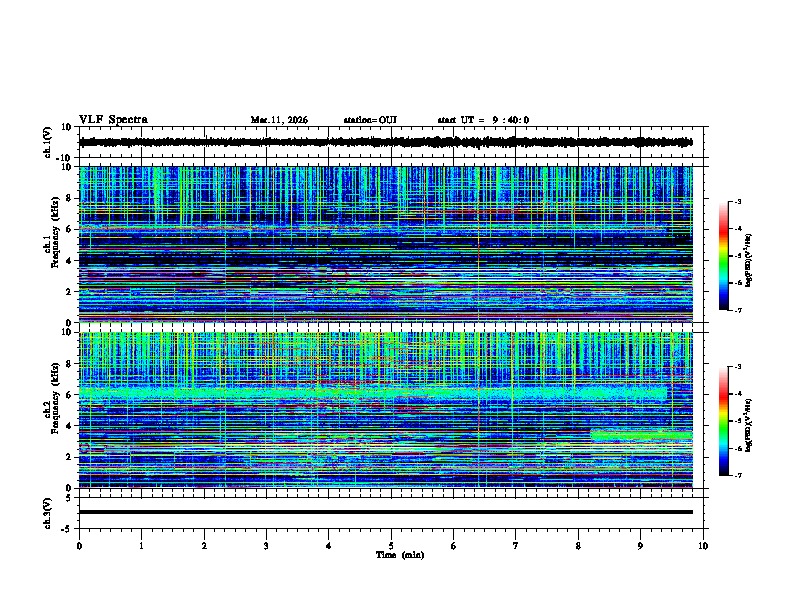Click the "-3" label on the ch.1 color bar
792x612 pixels.
[738, 201]
